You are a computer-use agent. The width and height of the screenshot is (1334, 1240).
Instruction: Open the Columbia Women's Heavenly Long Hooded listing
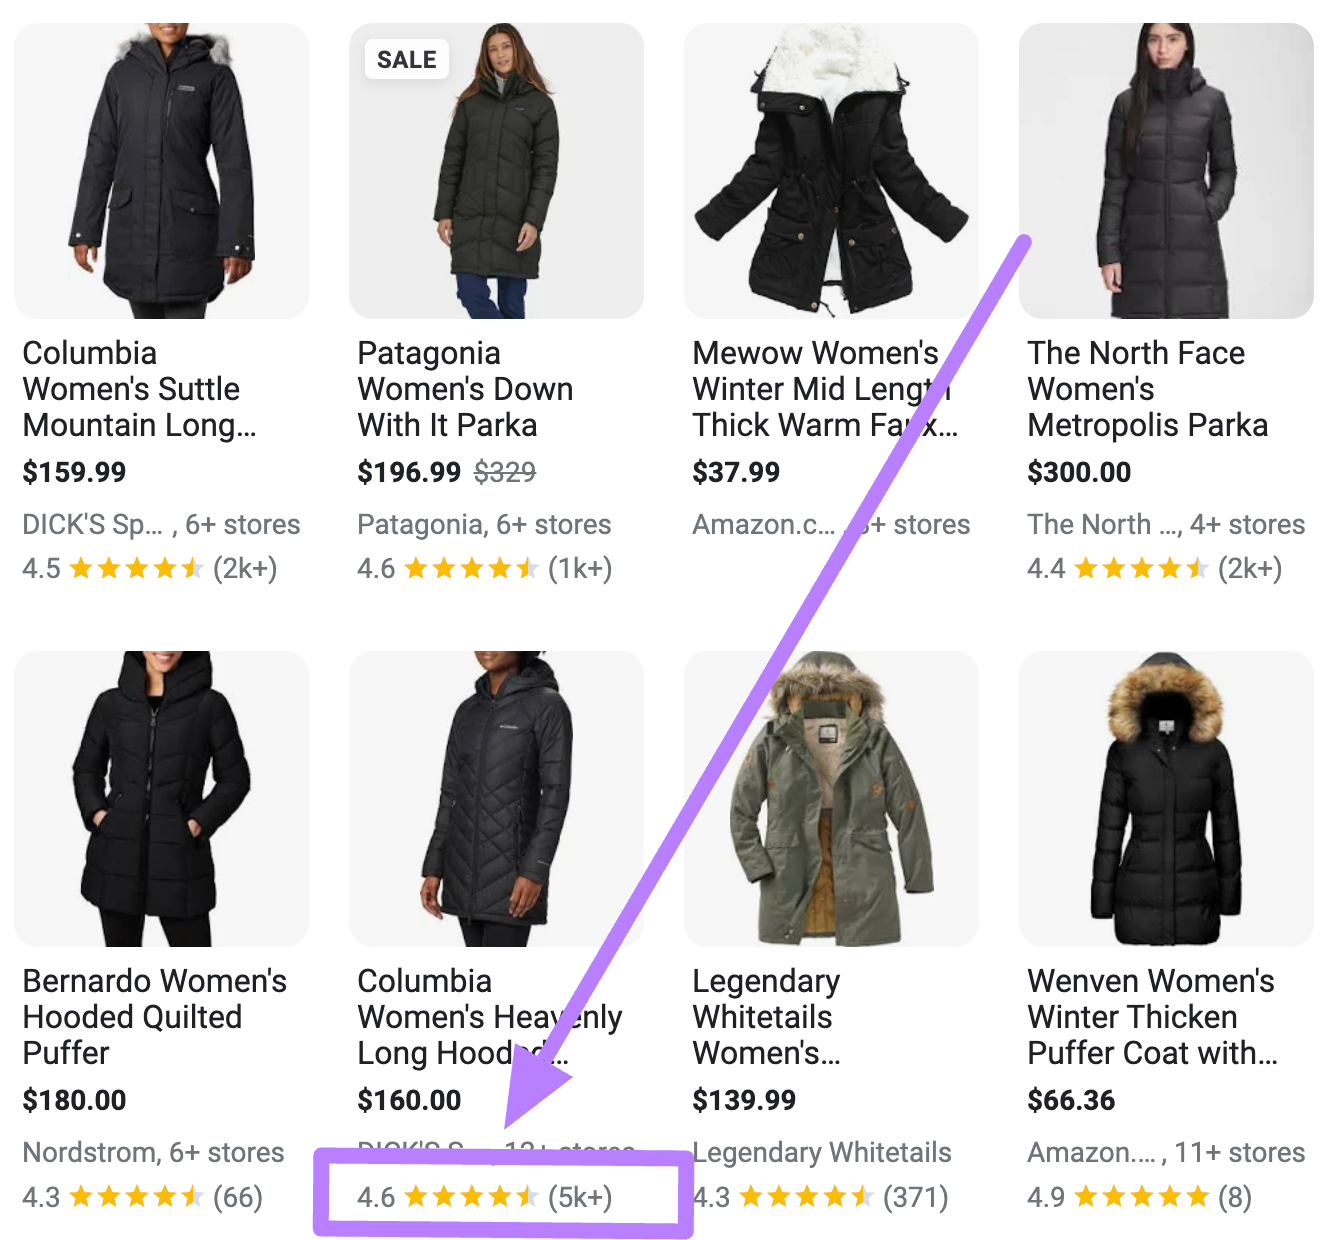point(489,1016)
